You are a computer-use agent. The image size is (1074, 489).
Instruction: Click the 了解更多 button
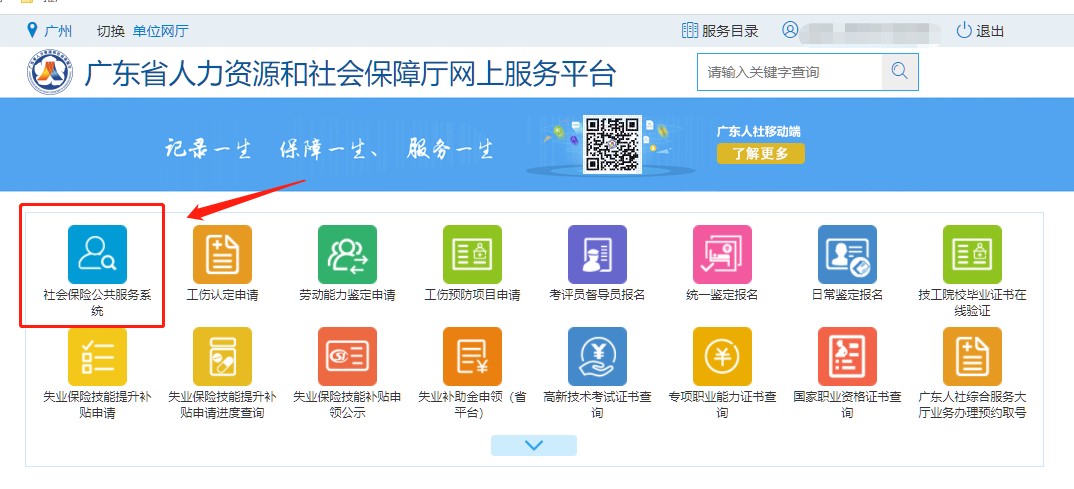pyautogui.click(x=760, y=153)
